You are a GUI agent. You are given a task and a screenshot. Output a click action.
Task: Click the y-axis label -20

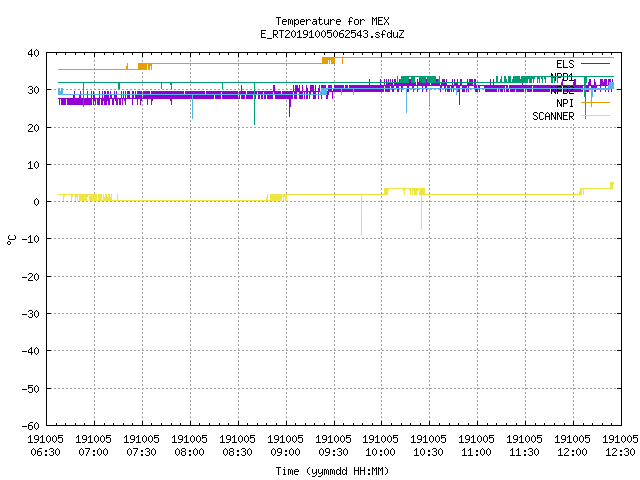point(31,277)
